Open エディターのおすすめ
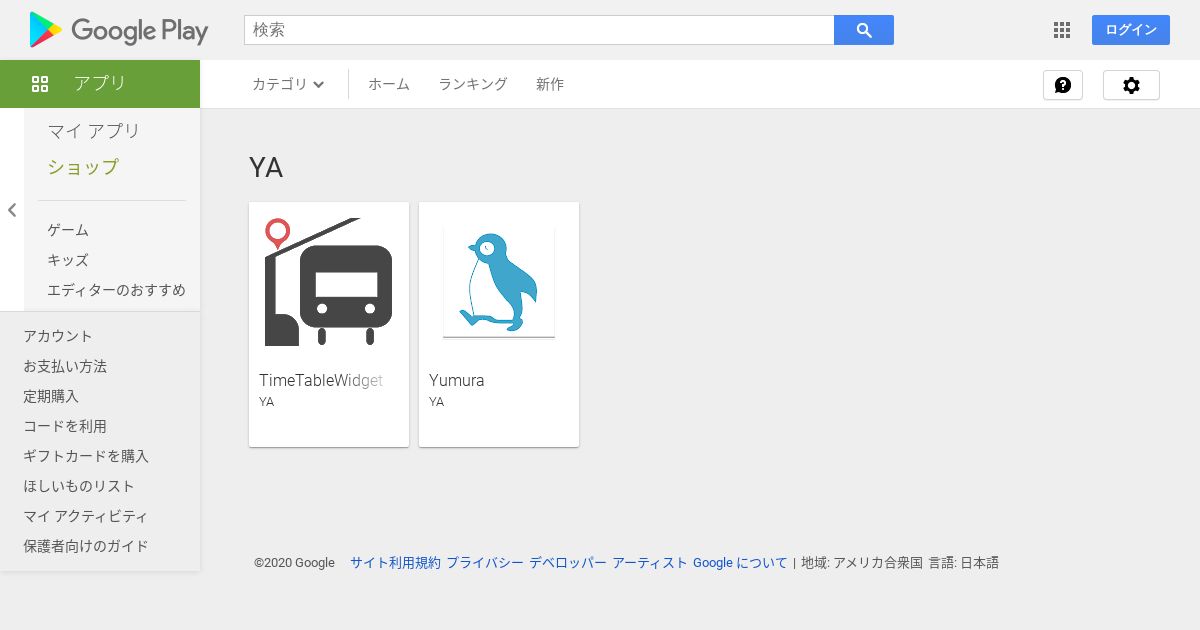This screenshot has height=630, width=1200. pyautogui.click(x=116, y=290)
